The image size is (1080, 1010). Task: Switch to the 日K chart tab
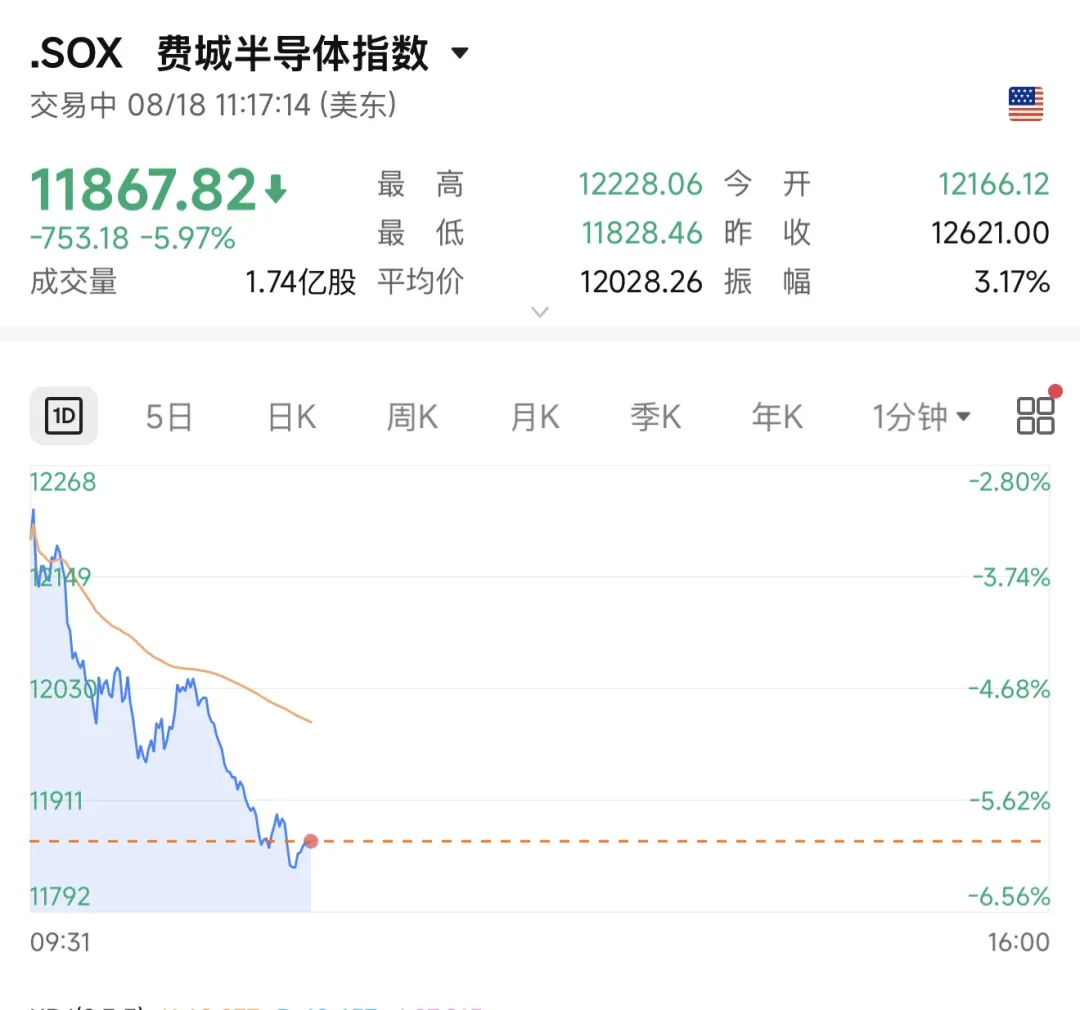pos(291,417)
